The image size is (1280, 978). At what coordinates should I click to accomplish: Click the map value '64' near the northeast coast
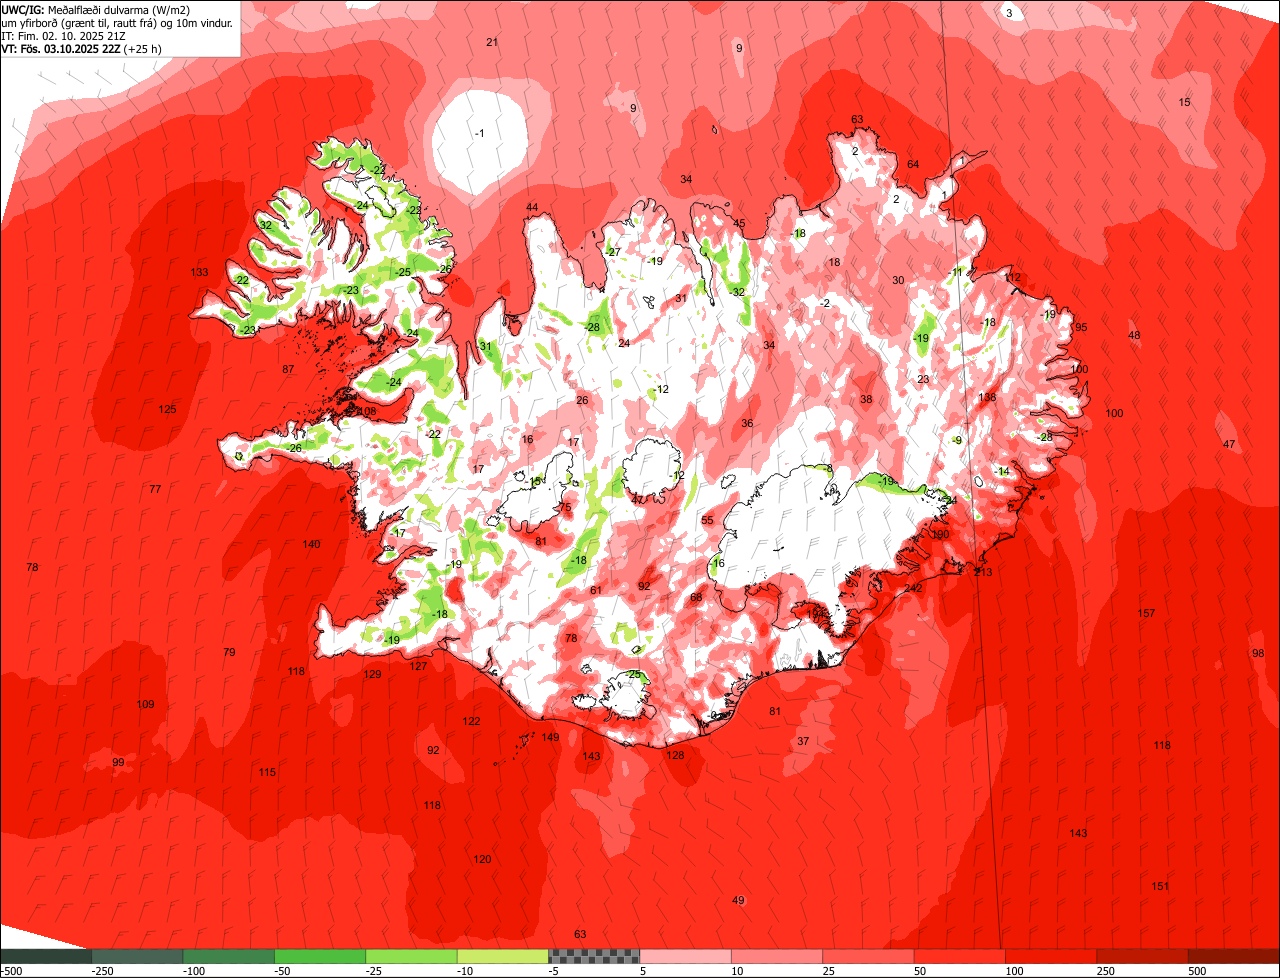pyautogui.click(x=913, y=165)
